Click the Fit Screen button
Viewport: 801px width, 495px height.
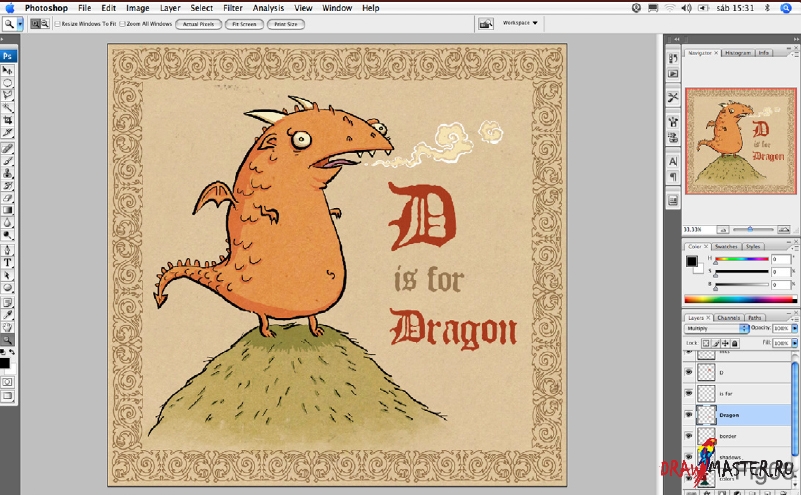[x=244, y=24]
